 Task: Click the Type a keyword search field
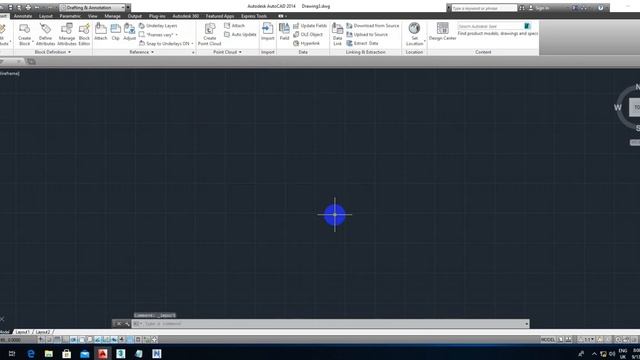[x=484, y=8]
